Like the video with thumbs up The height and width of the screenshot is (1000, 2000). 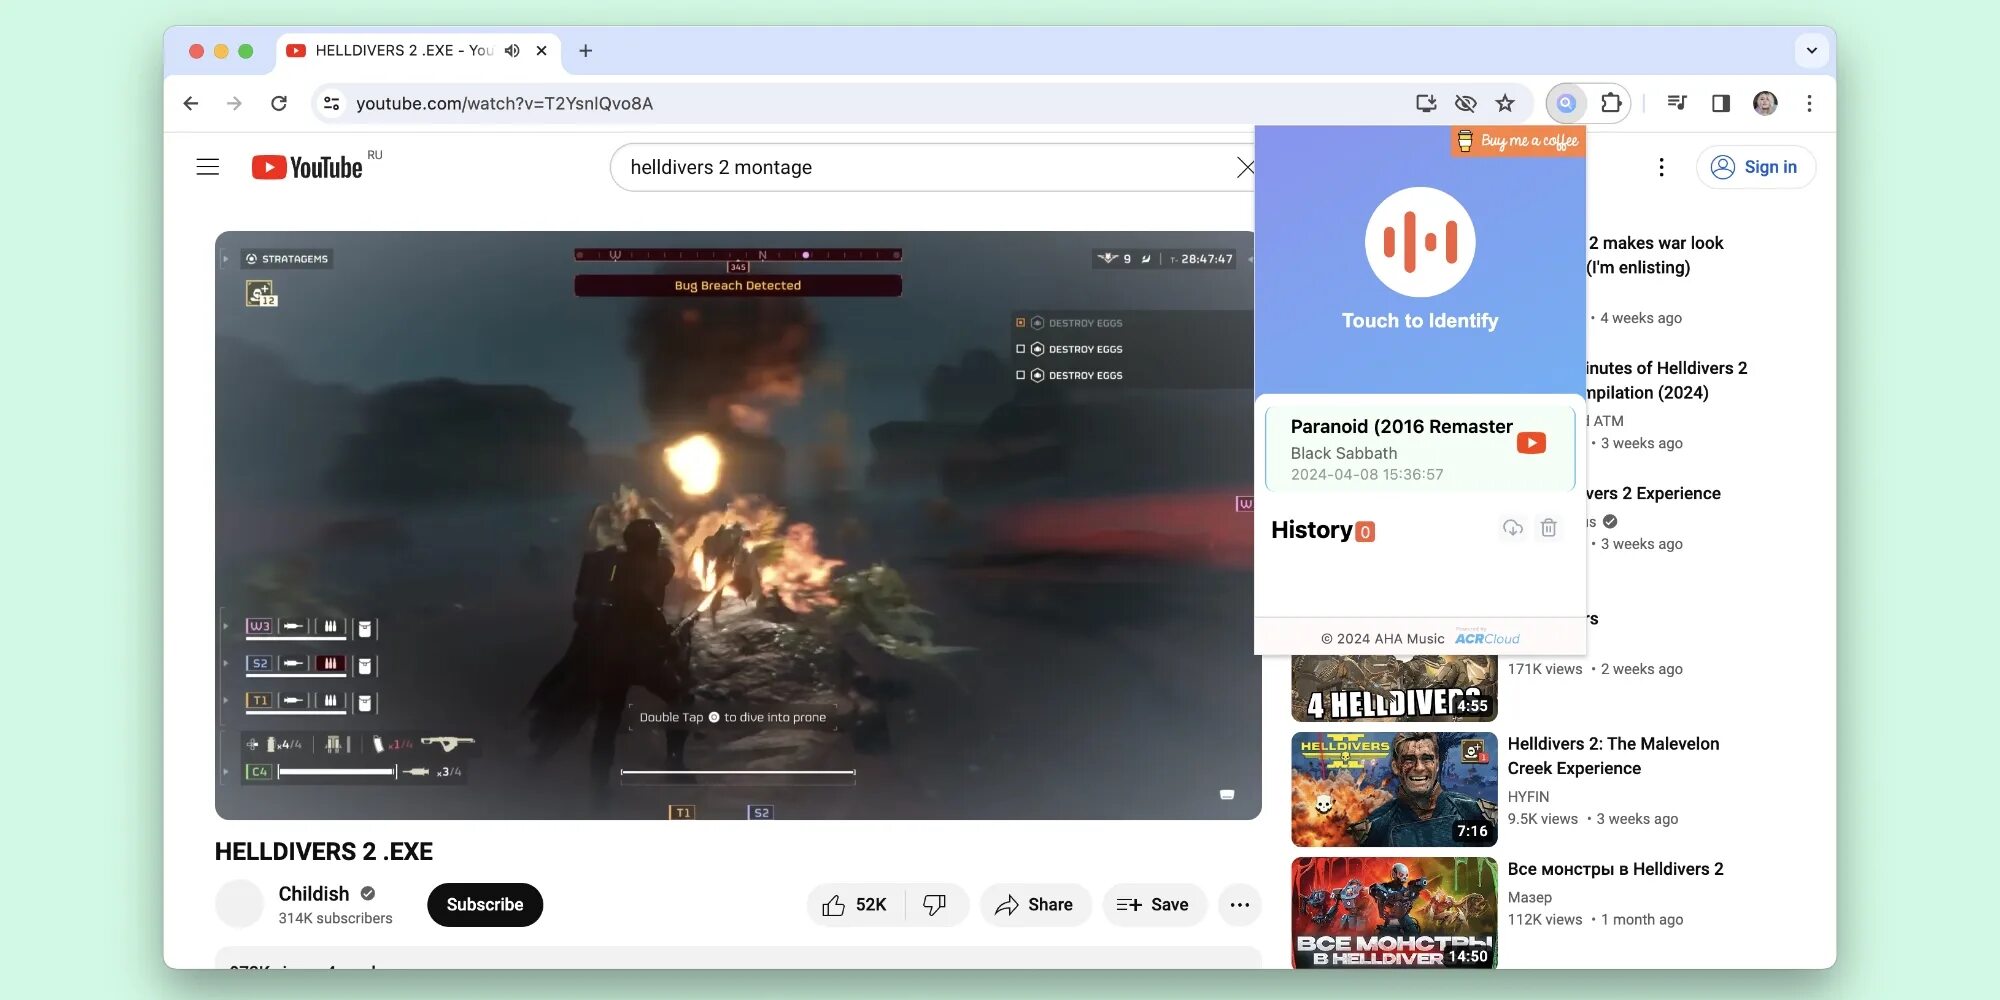[x=856, y=905]
